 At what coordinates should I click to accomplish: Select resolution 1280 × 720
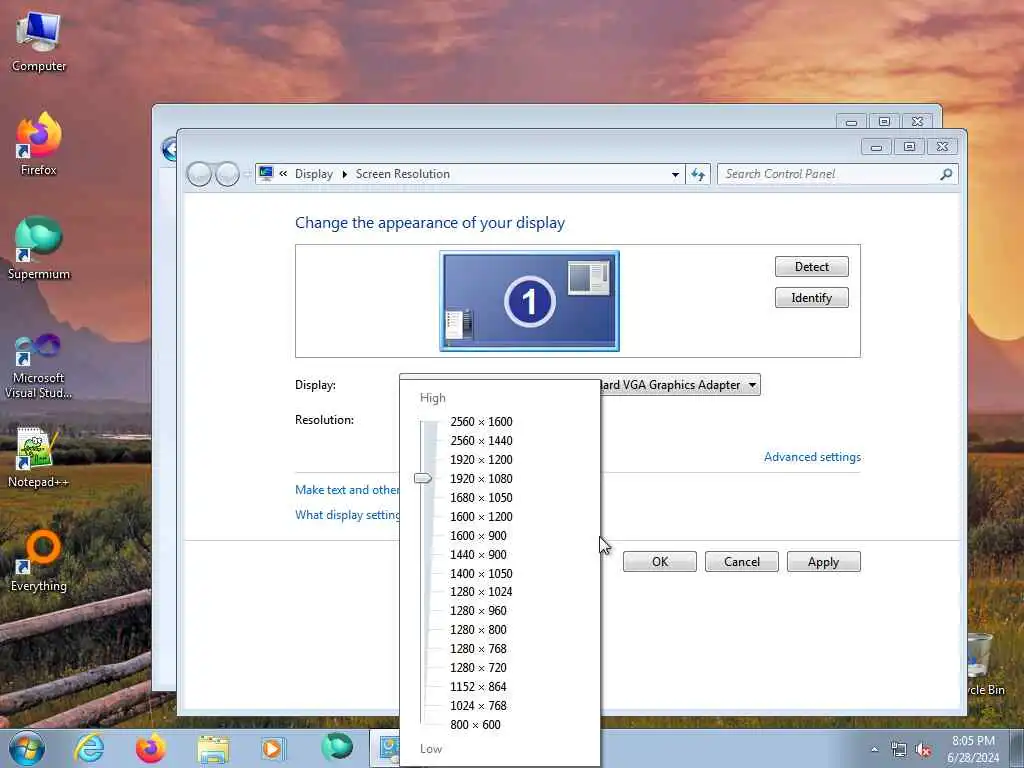478,667
